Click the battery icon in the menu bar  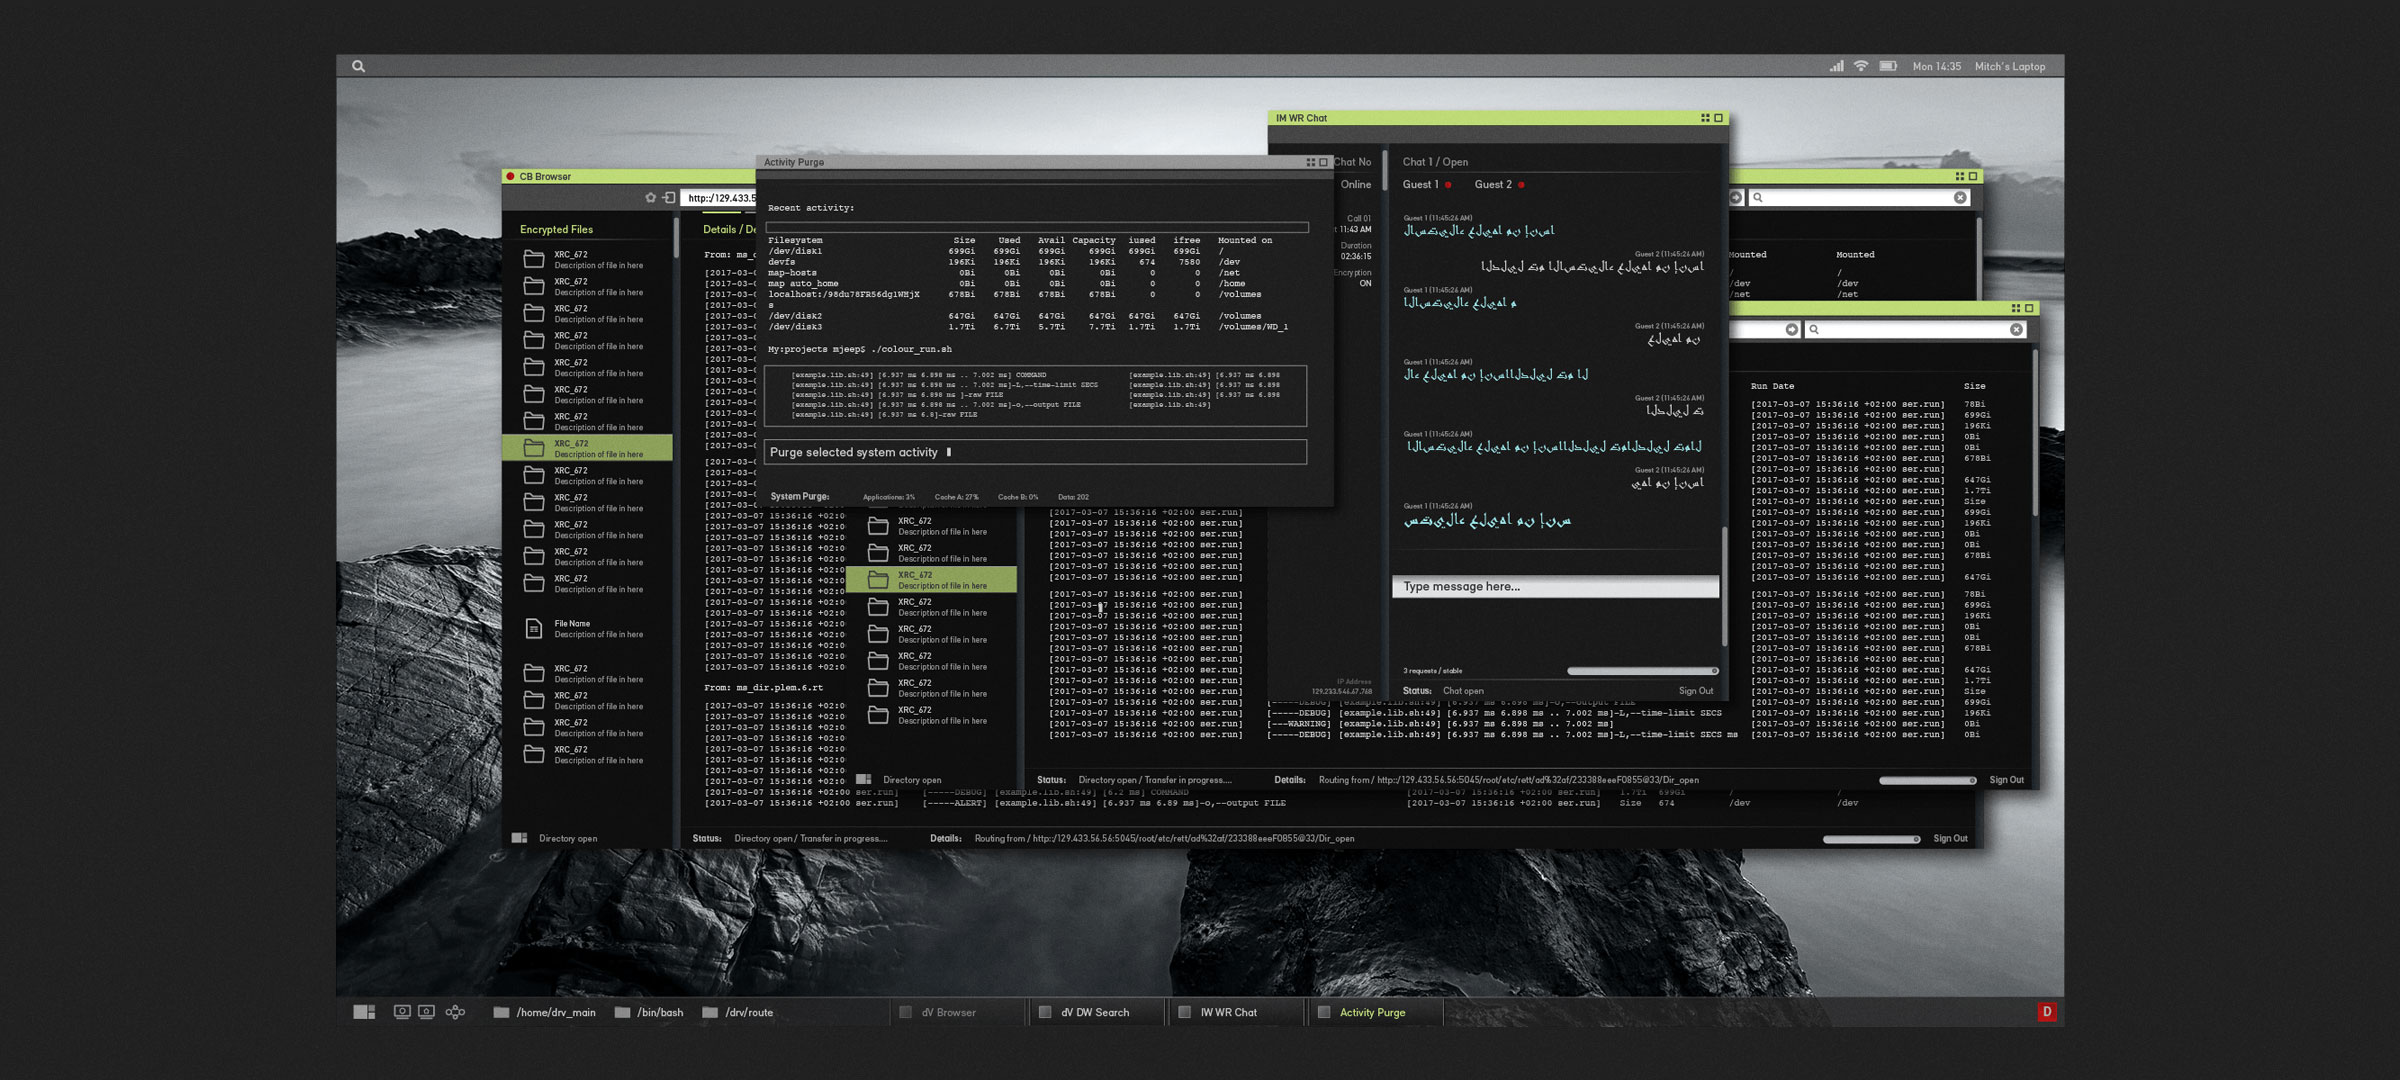(1888, 66)
